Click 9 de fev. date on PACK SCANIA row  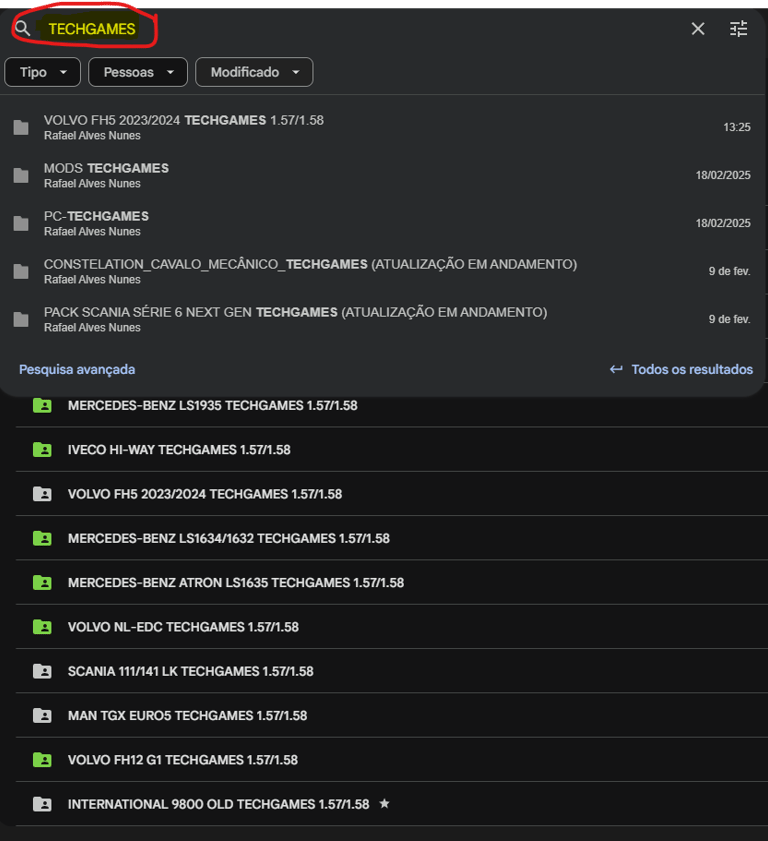pos(729,319)
